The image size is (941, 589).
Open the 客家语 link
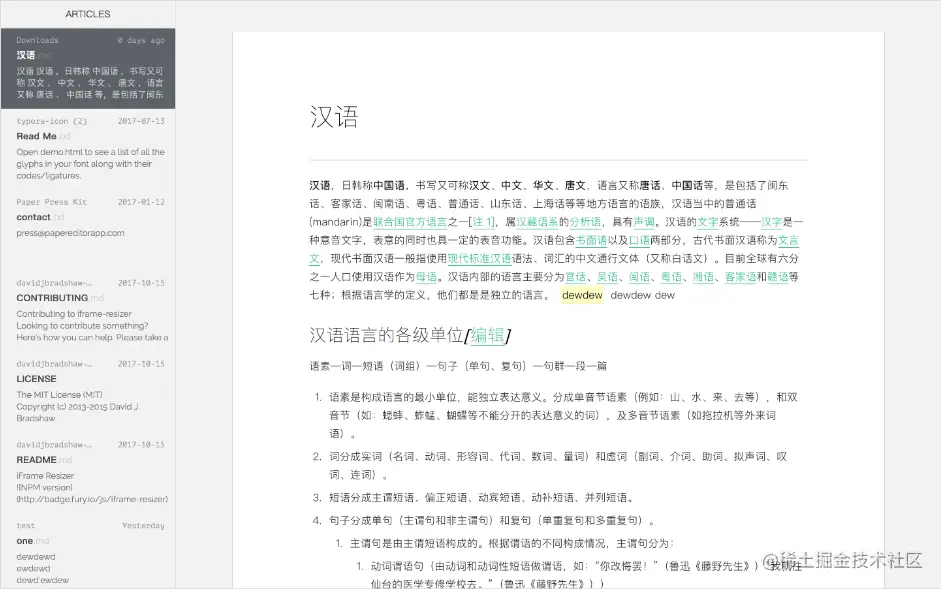pyautogui.click(x=740, y=277)
